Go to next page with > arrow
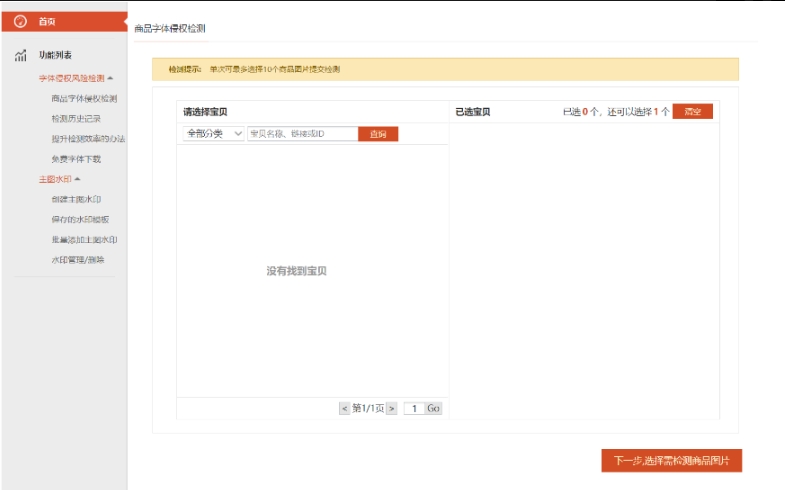This screenshot has width=785, height=490. [391, 408]
